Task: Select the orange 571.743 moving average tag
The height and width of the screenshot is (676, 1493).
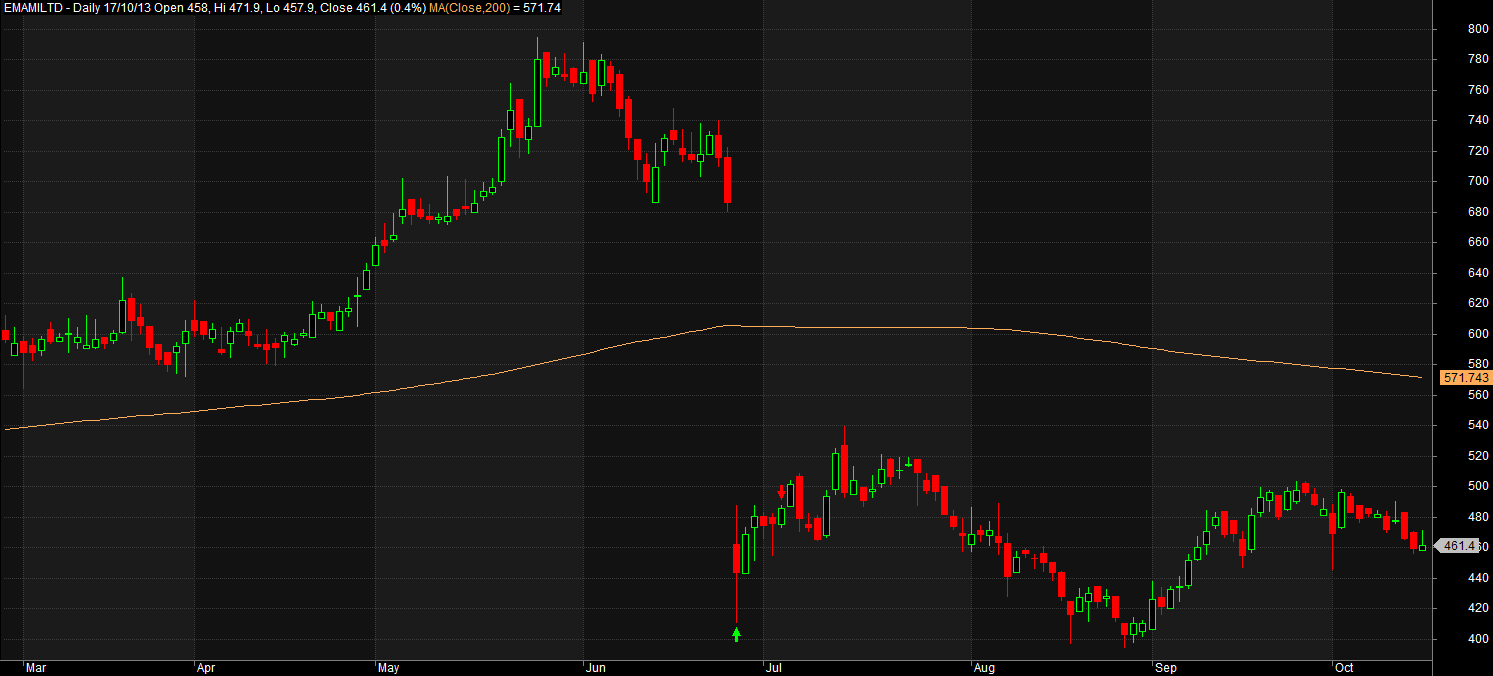Action: 1465,378
